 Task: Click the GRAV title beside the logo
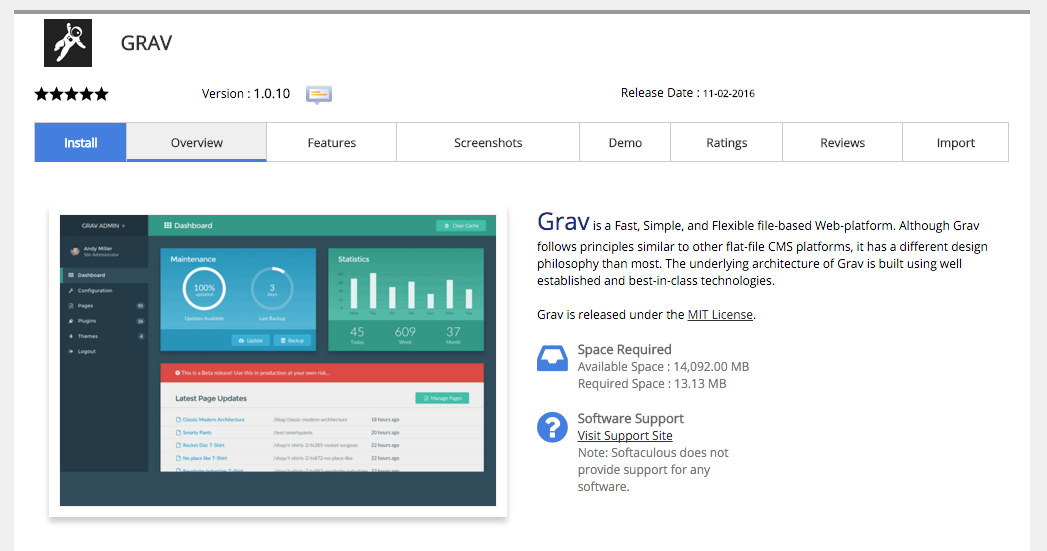click(x=146, y=43)
